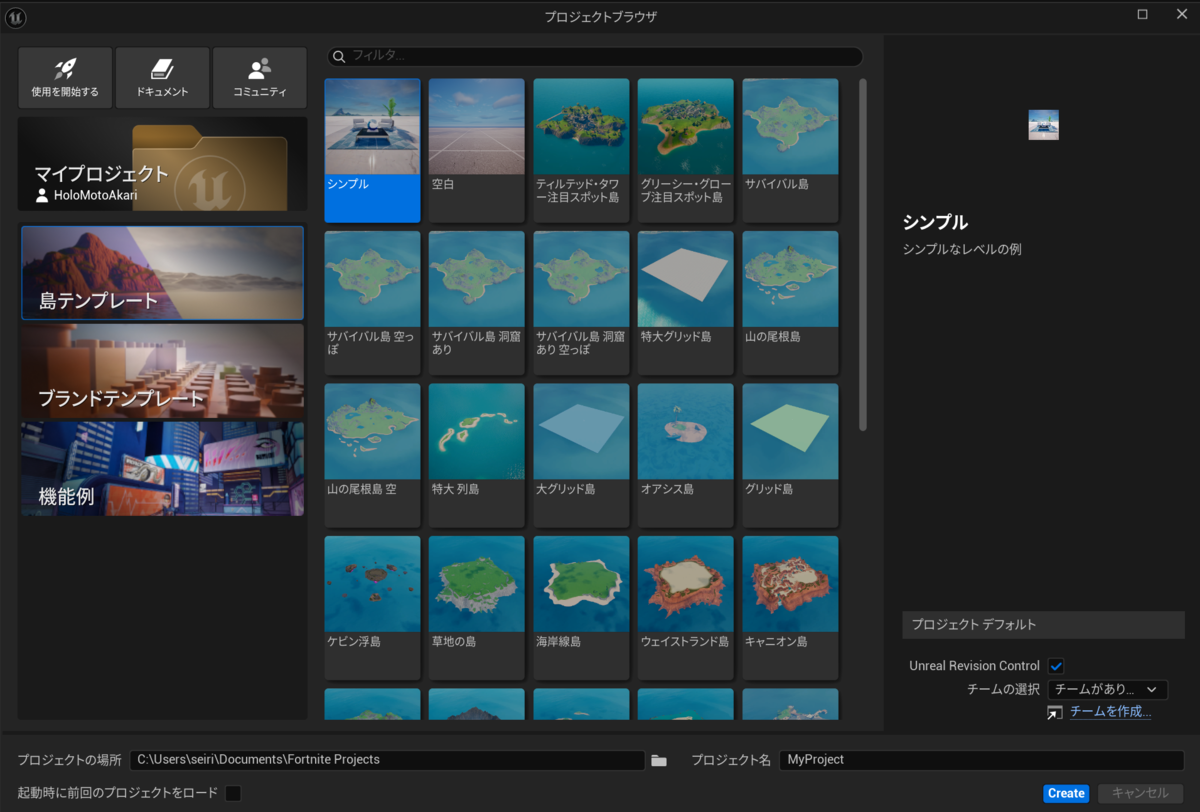Viewport: 1200px width, 812px height.
Task: Click the template list vertical scrollbar
Action: [863, 255]
